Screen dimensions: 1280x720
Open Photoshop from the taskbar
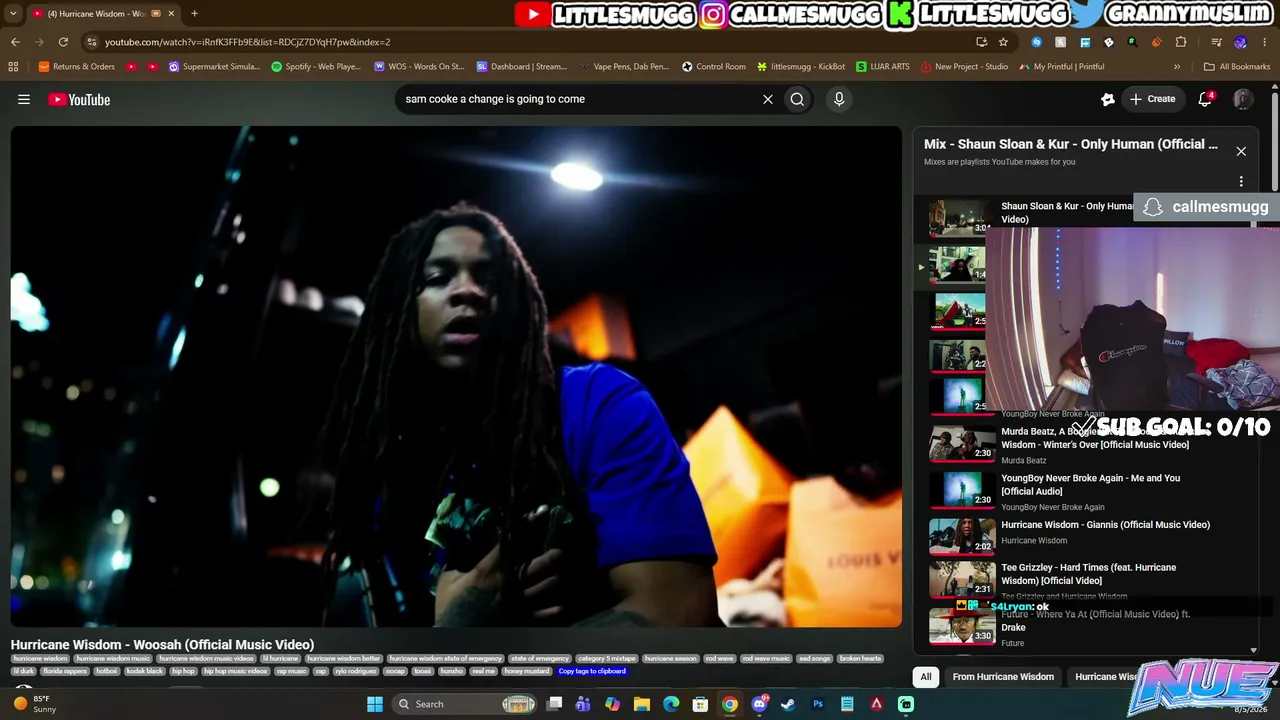click(818, 704)
